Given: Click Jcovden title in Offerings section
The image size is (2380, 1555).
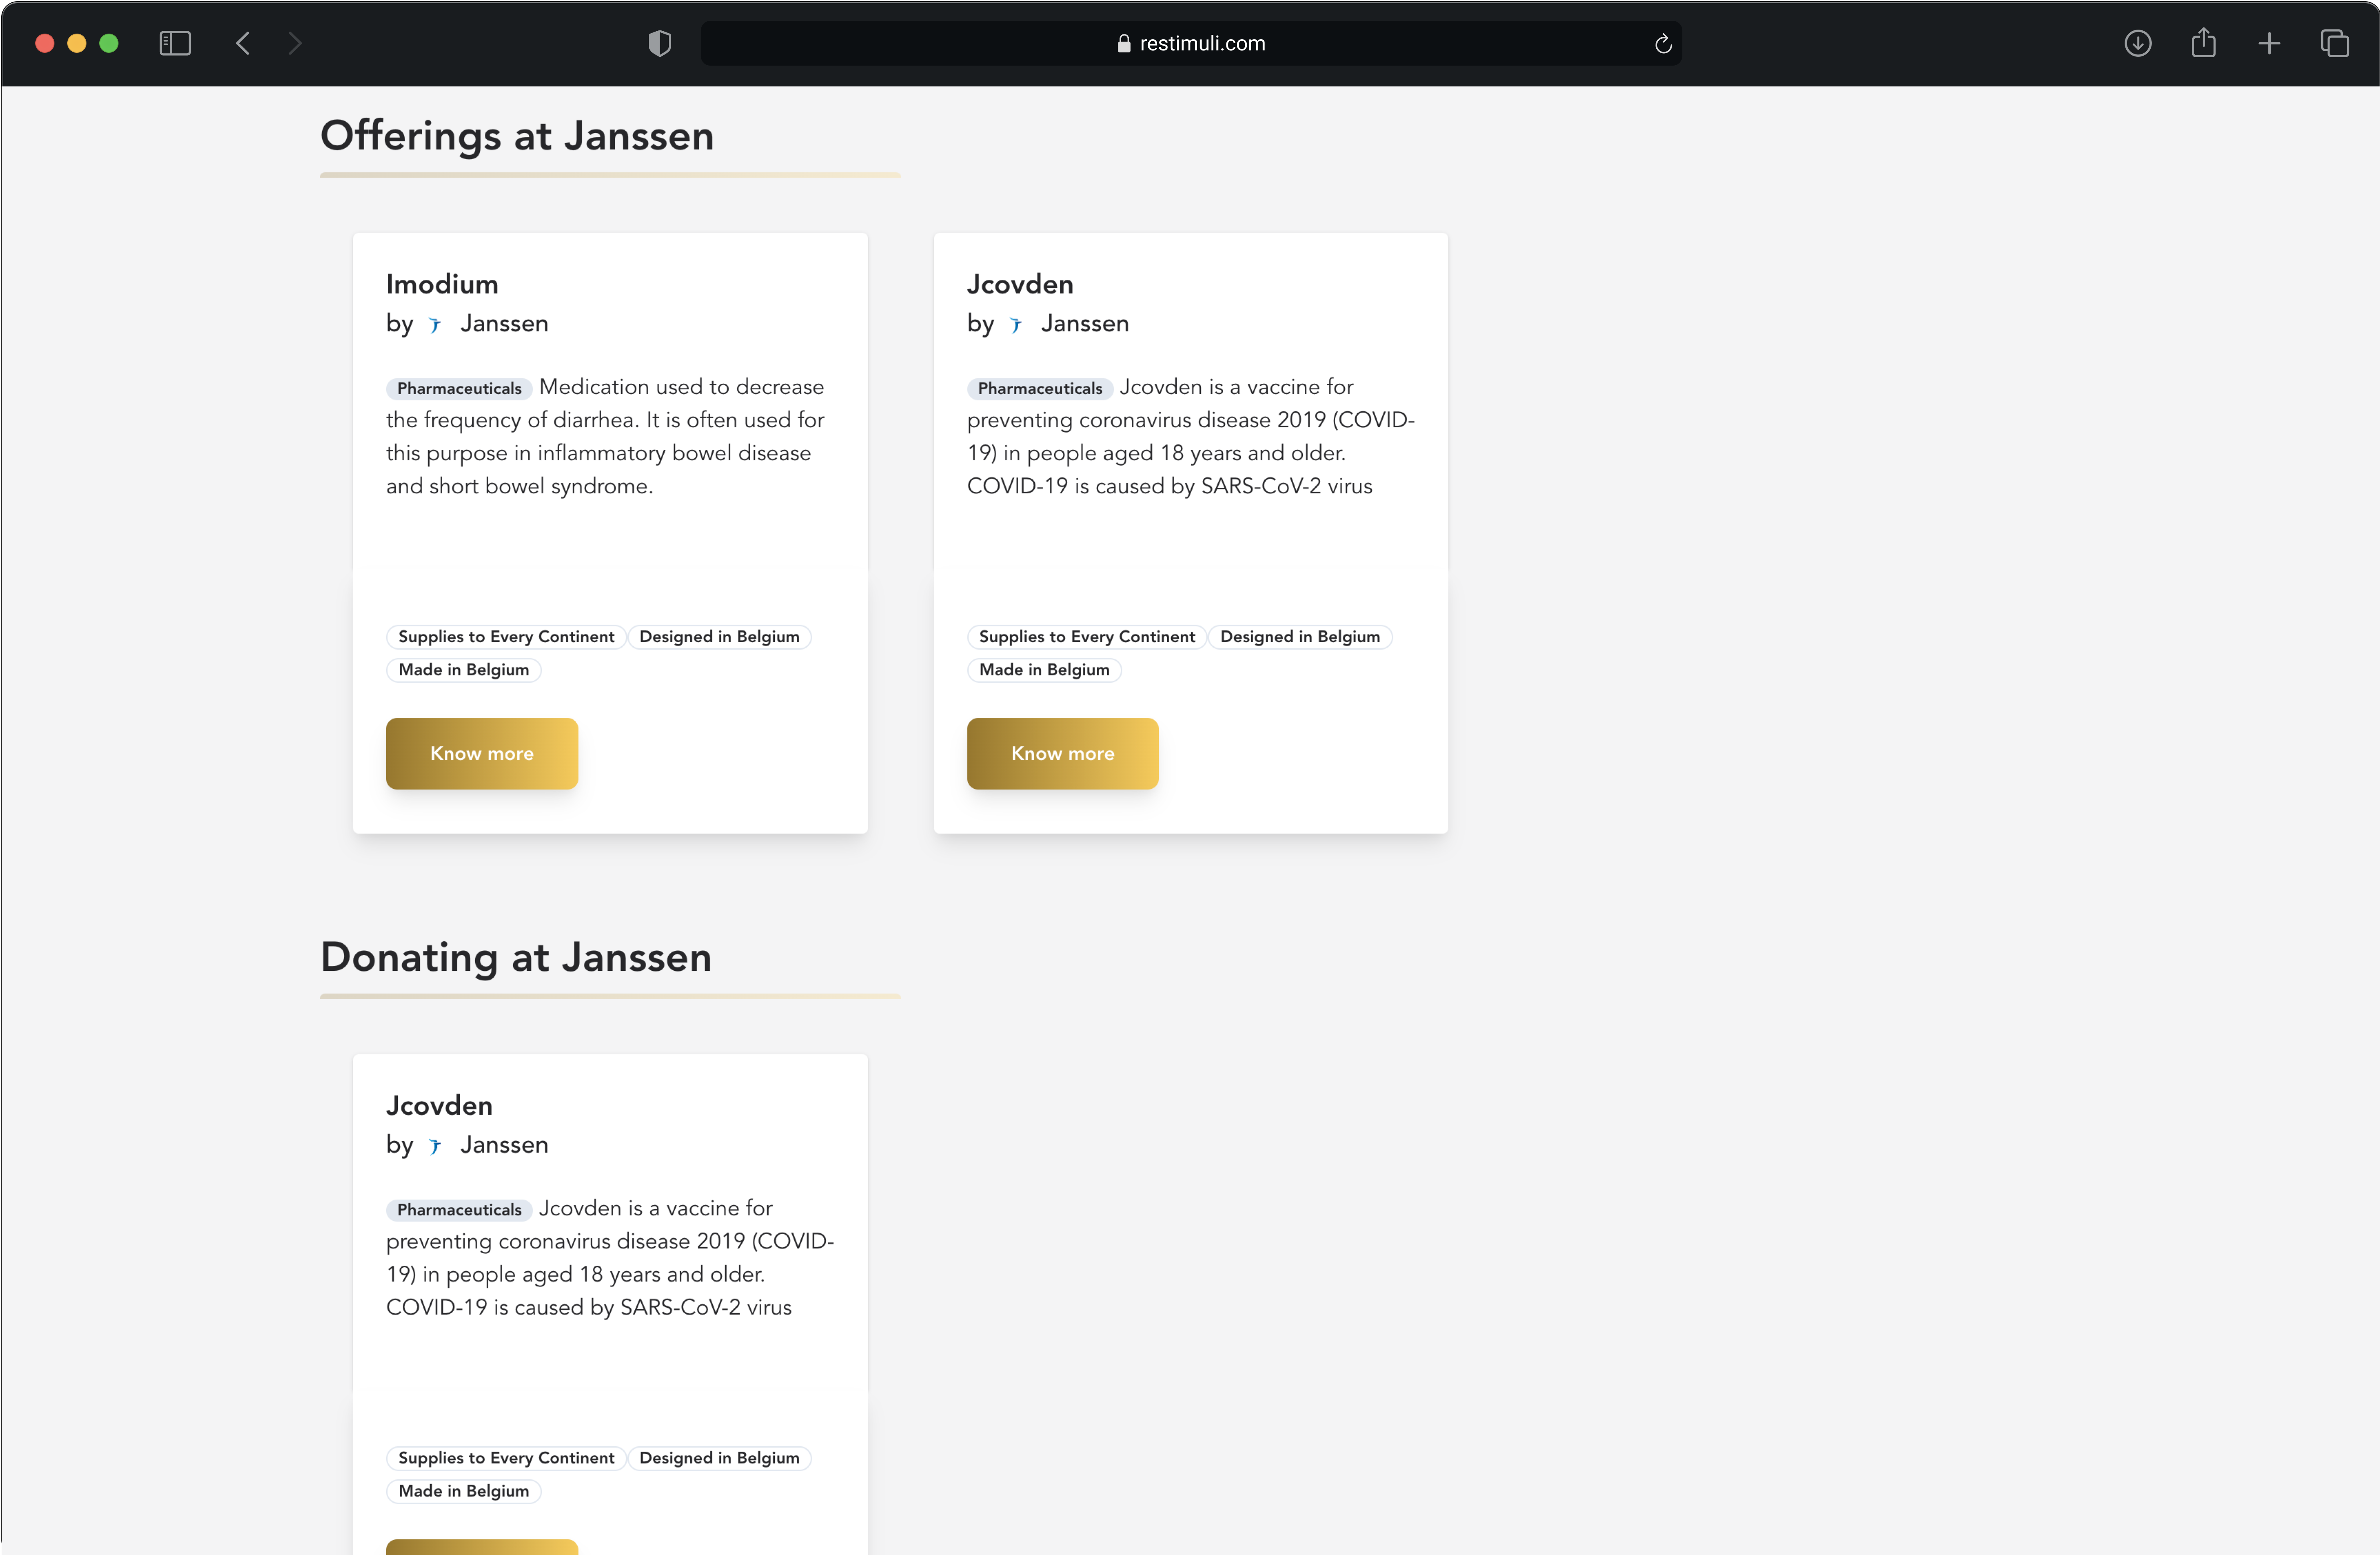Looking at the screenshot, I should coord(1020,284).
